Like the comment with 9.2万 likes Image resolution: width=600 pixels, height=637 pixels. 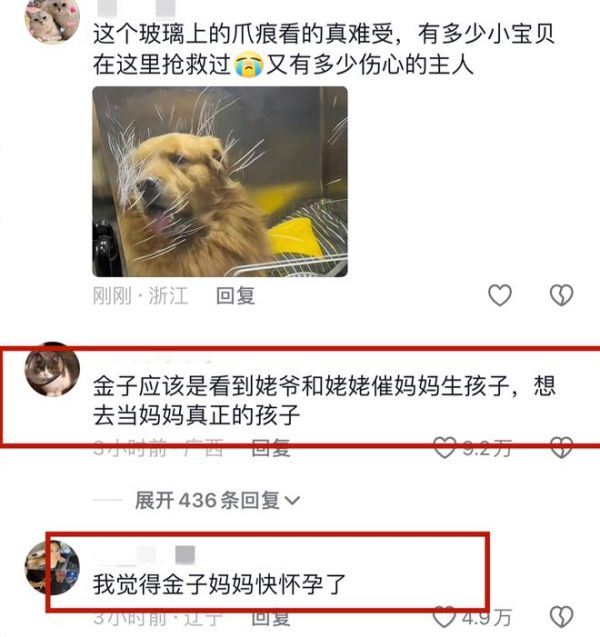[444, 448]
